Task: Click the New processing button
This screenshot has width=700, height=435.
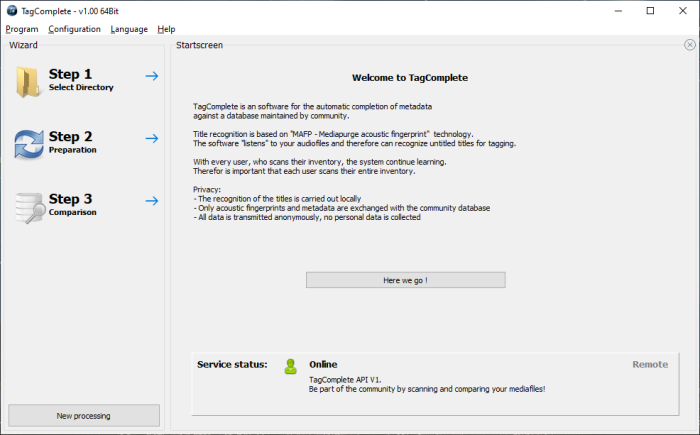Action: [84, 416]
